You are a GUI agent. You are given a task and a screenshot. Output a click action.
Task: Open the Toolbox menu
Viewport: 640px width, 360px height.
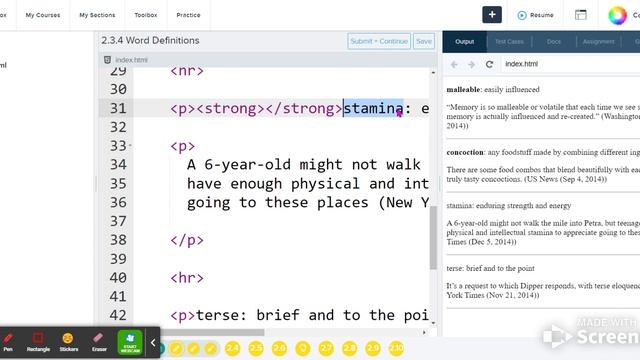click(146, 15)
